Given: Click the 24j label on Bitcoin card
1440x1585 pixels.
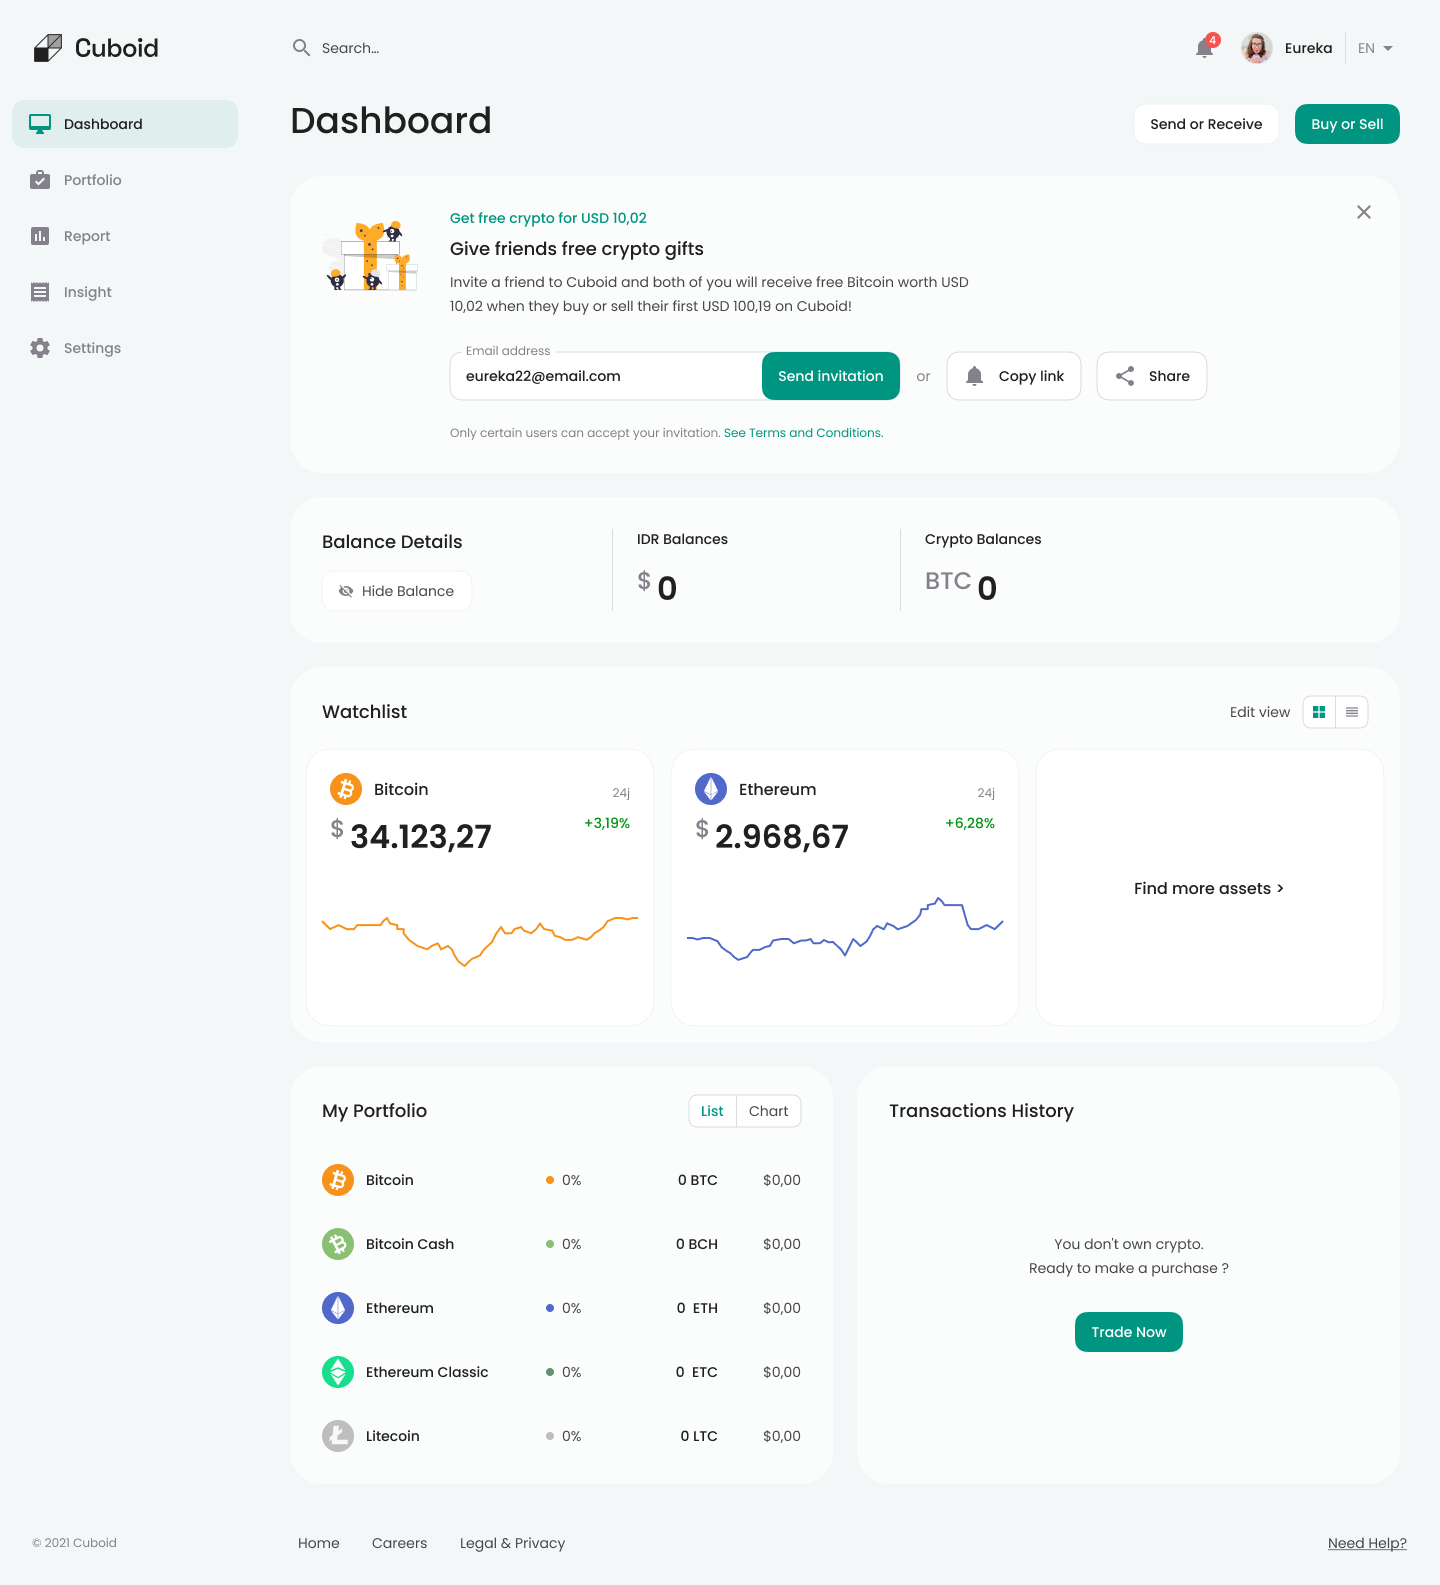Looking at the screenshot, I should 621,793.
